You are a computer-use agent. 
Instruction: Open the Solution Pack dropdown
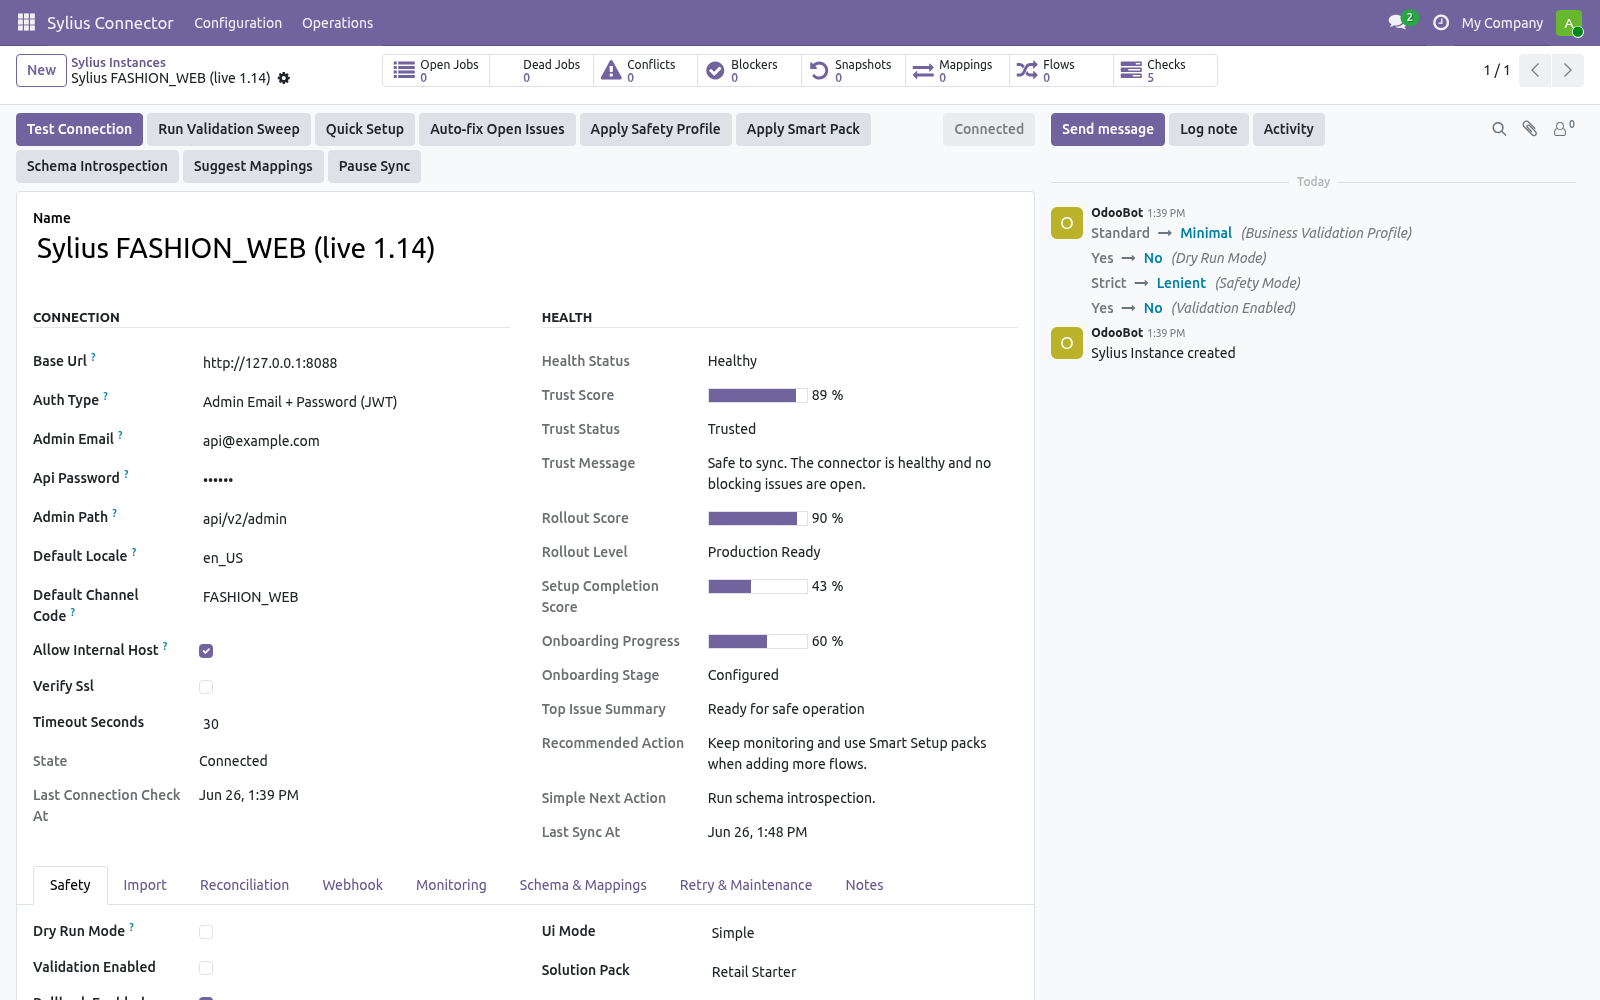click(863, 972)
